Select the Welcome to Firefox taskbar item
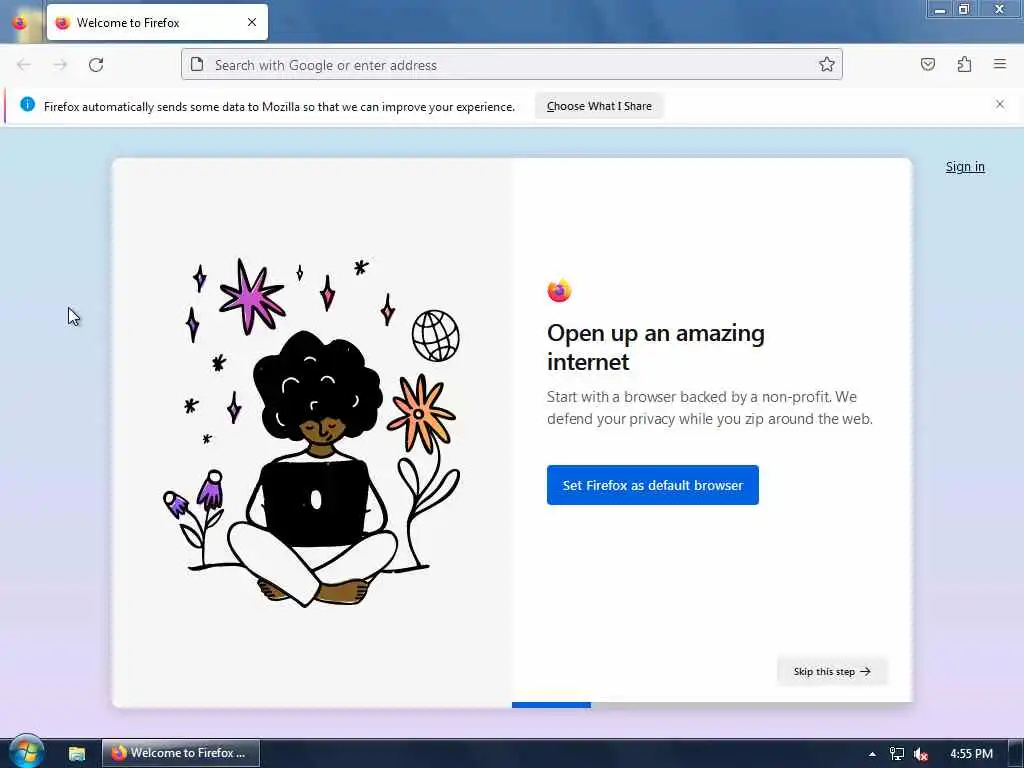1024x768 pixels. click(x=181, y=753)
